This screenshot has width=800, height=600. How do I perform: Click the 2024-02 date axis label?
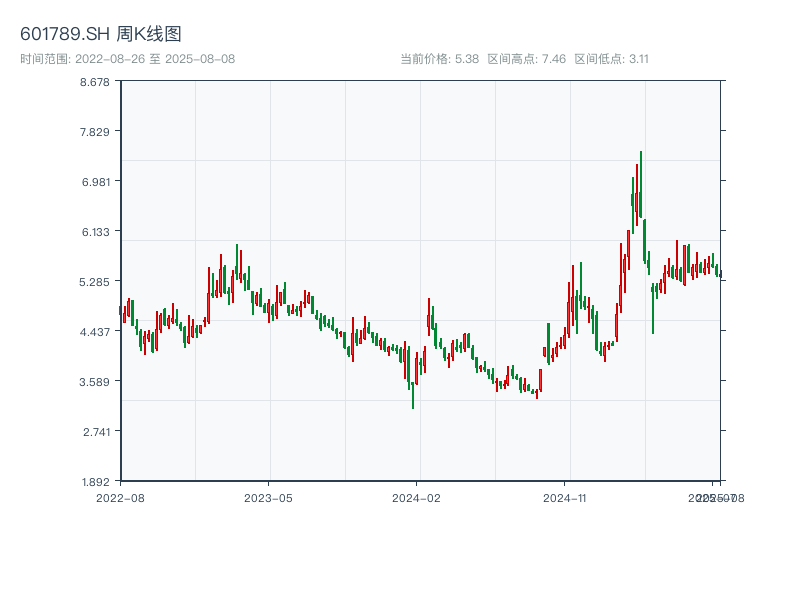[x=417, y=497]
